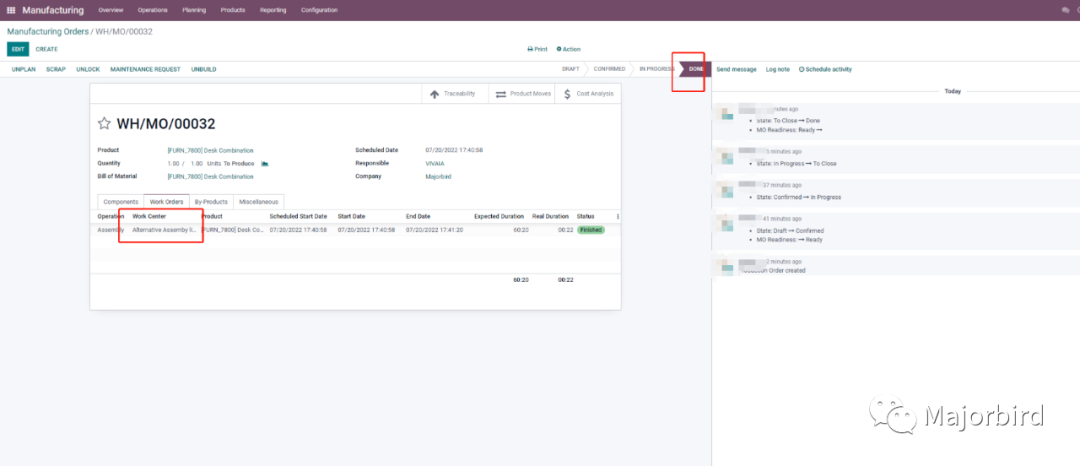Click Schedule activity in chatter
1080x466 pixels.
(x=825, y=69)
